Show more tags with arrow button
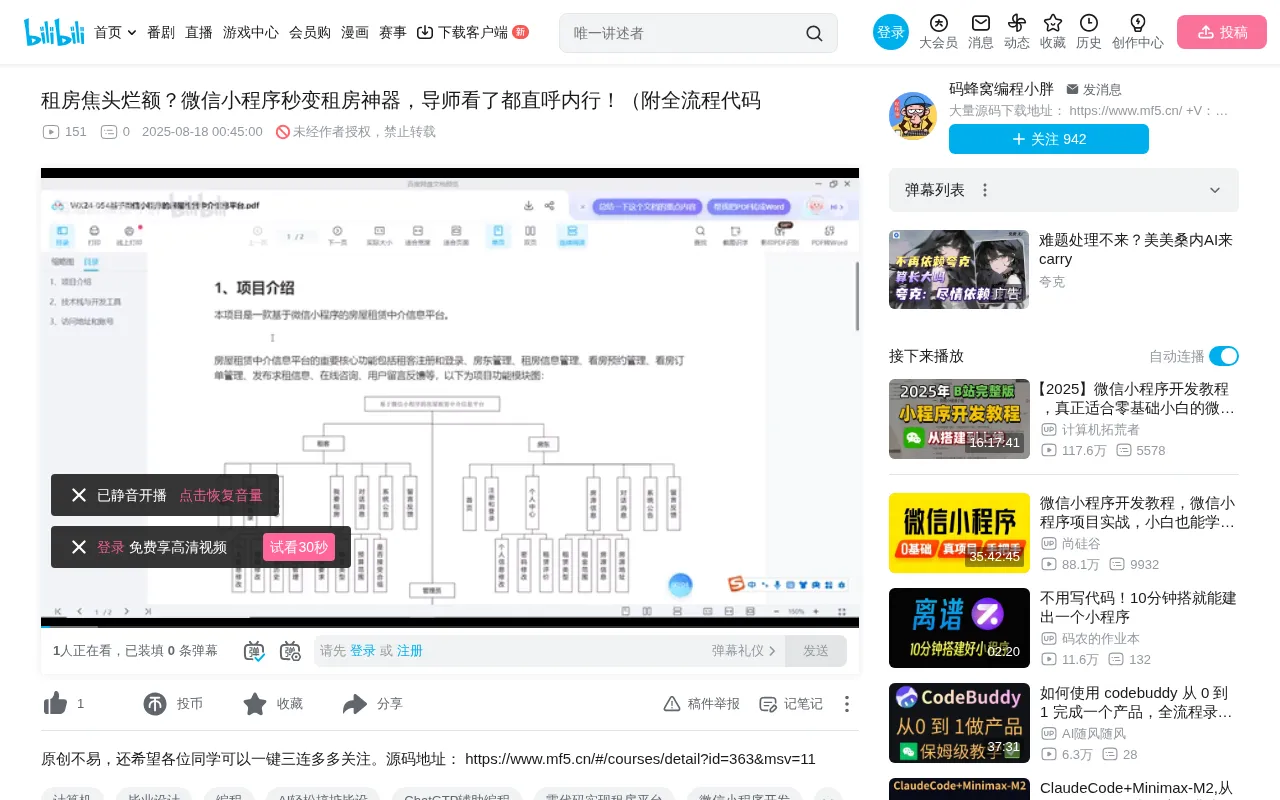Screen dimensions: 1280x800 pyautogui.click(x=828, y=798)
